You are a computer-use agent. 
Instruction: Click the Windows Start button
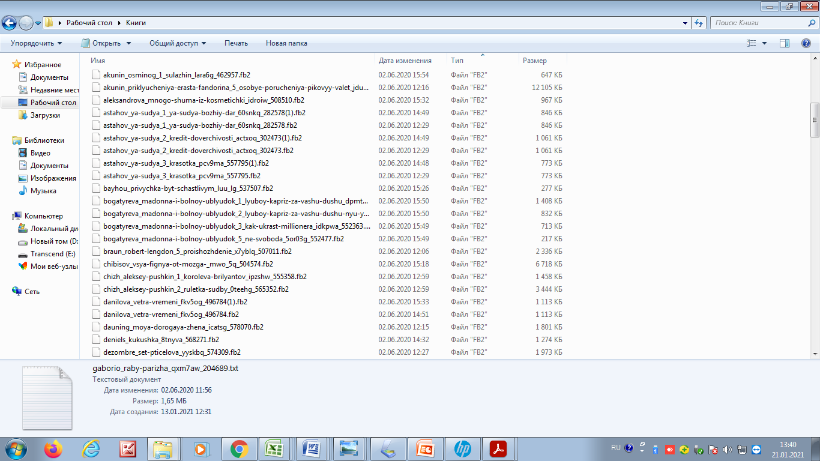17,446
